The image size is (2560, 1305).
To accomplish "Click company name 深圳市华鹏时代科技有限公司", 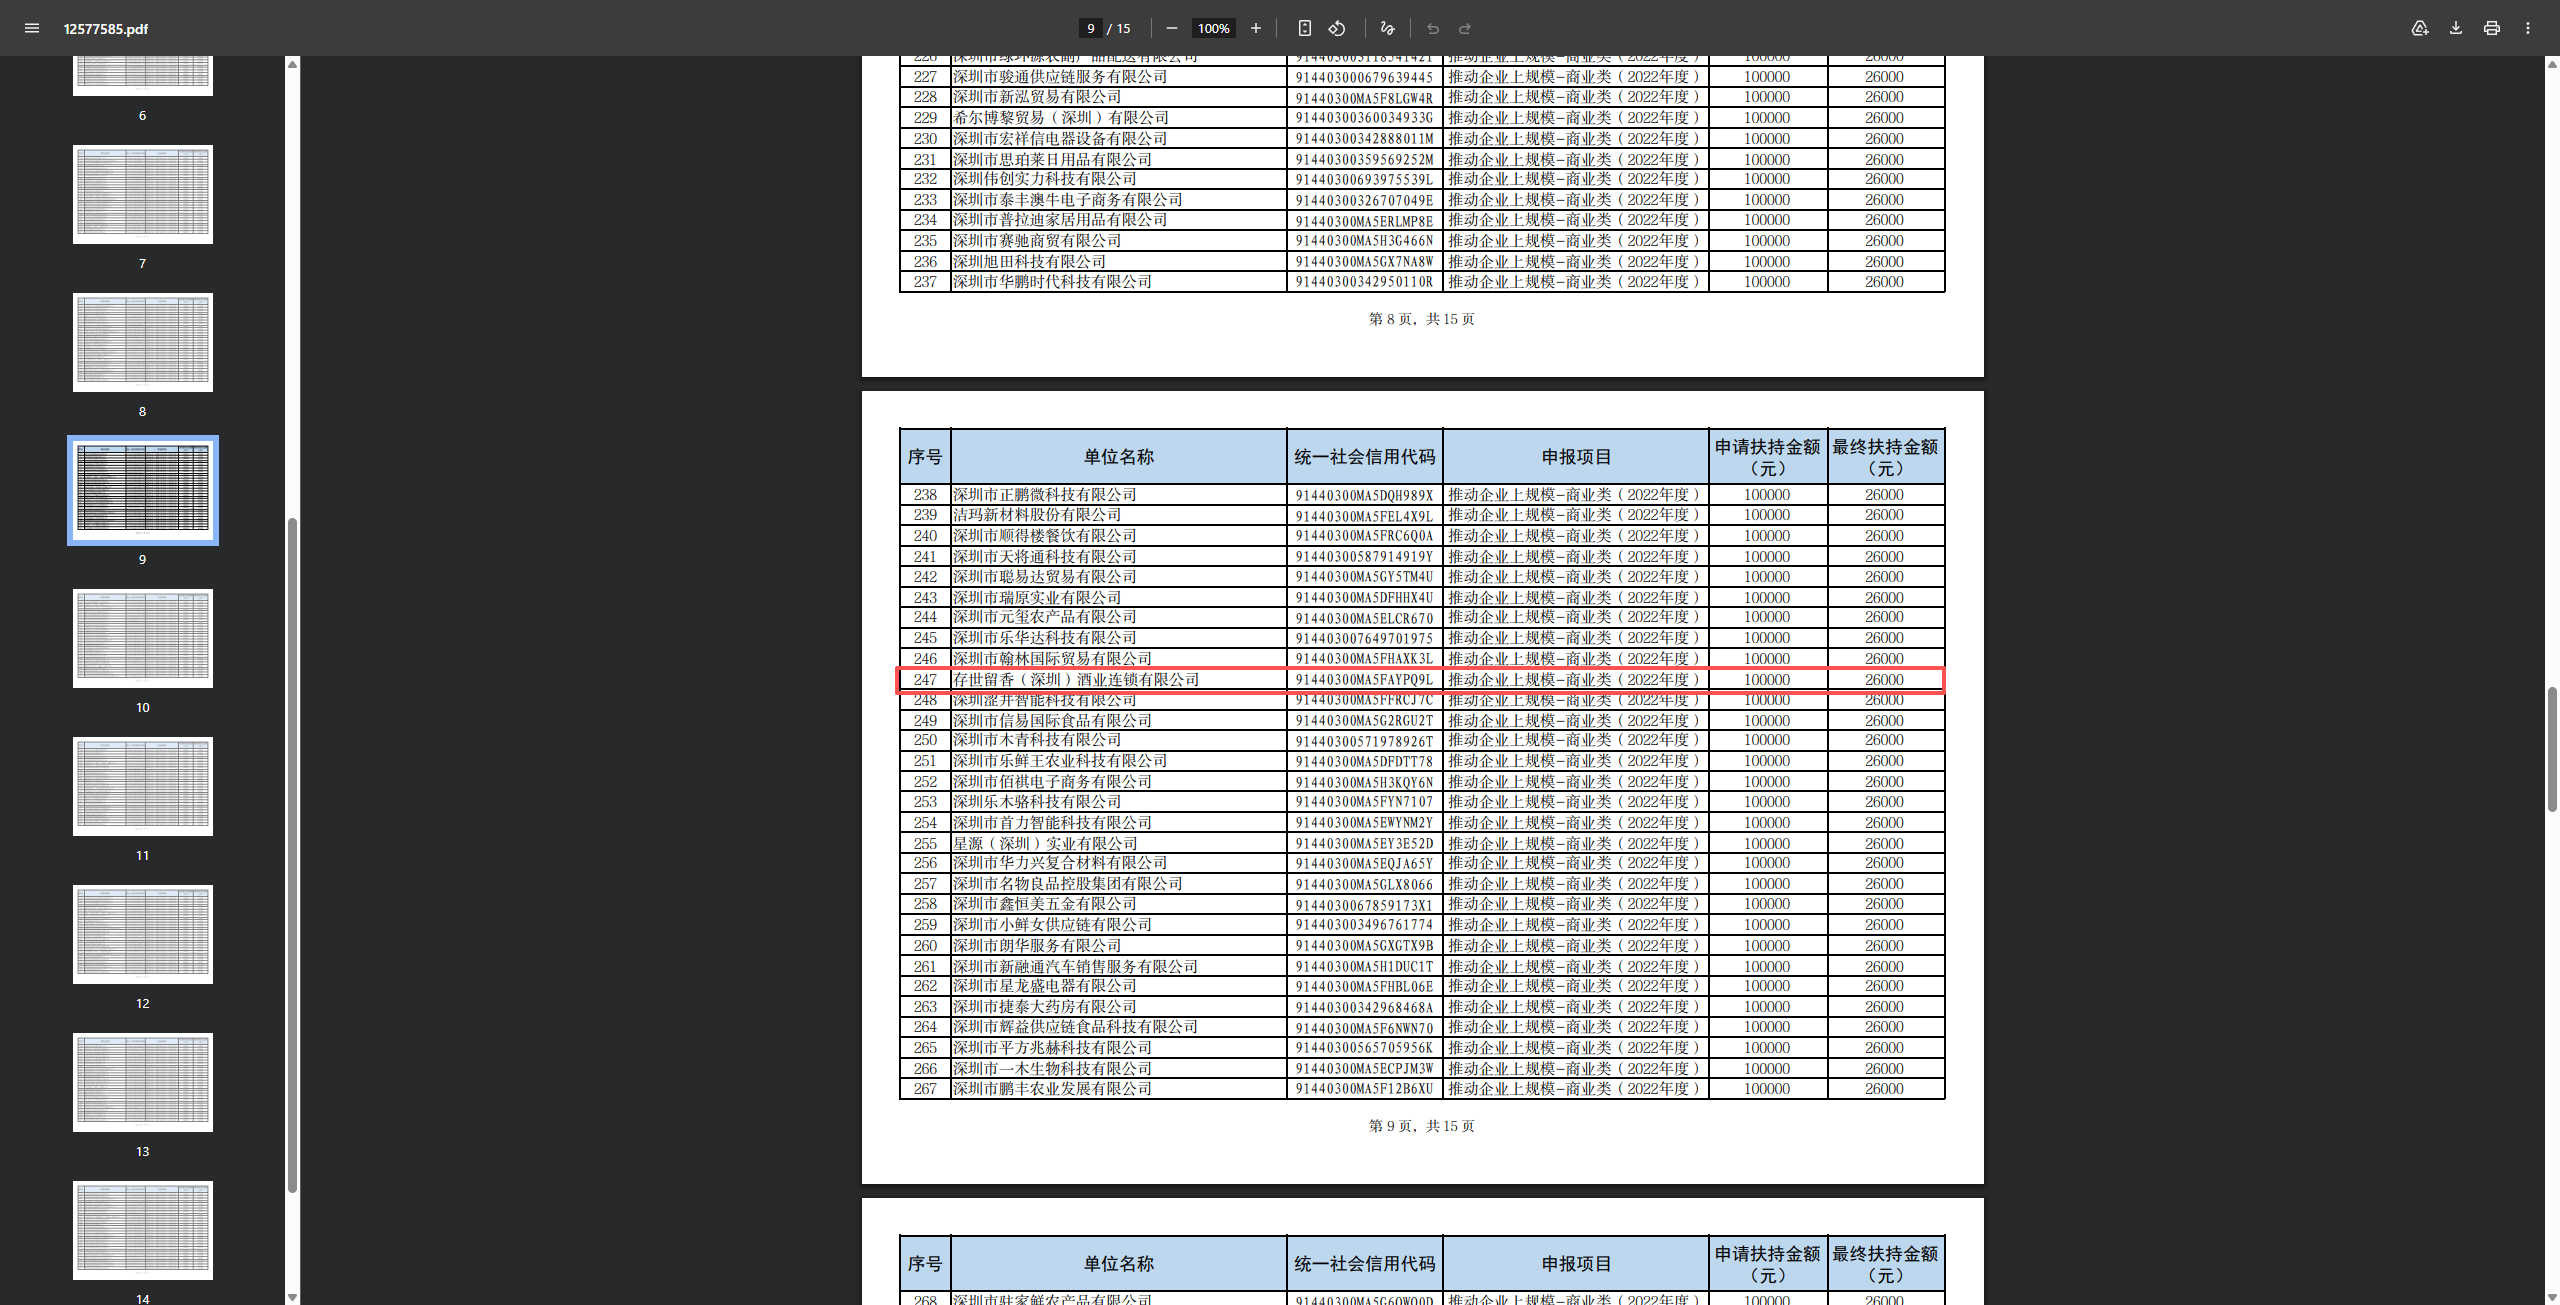I will click(x=1052, y=282).
